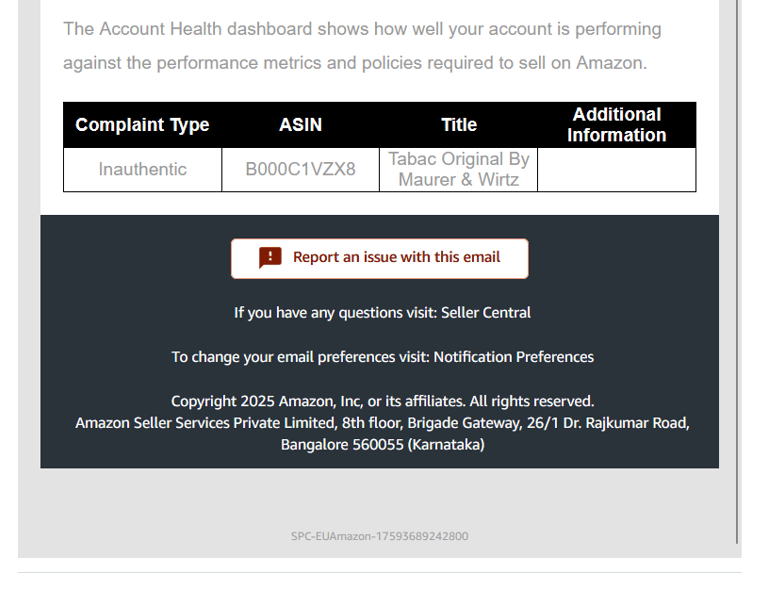Image resolution: width=768 pixels, height=590 pixels.
Task: Click the Additional Information column header
Action: (x=617, y=125)
